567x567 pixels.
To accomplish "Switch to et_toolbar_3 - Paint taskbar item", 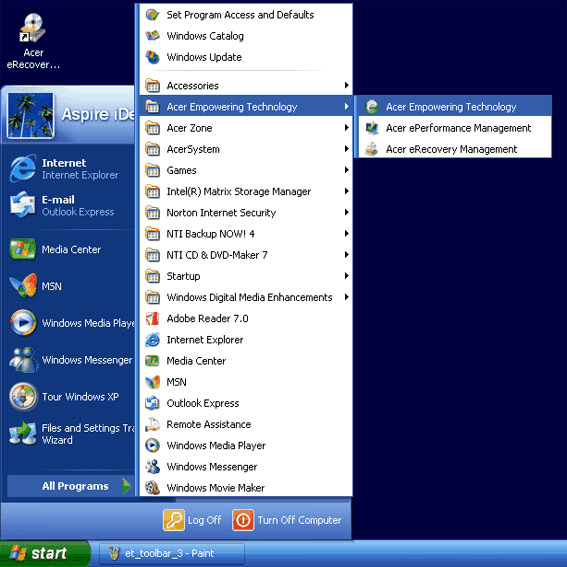I will tap(172, 553).
